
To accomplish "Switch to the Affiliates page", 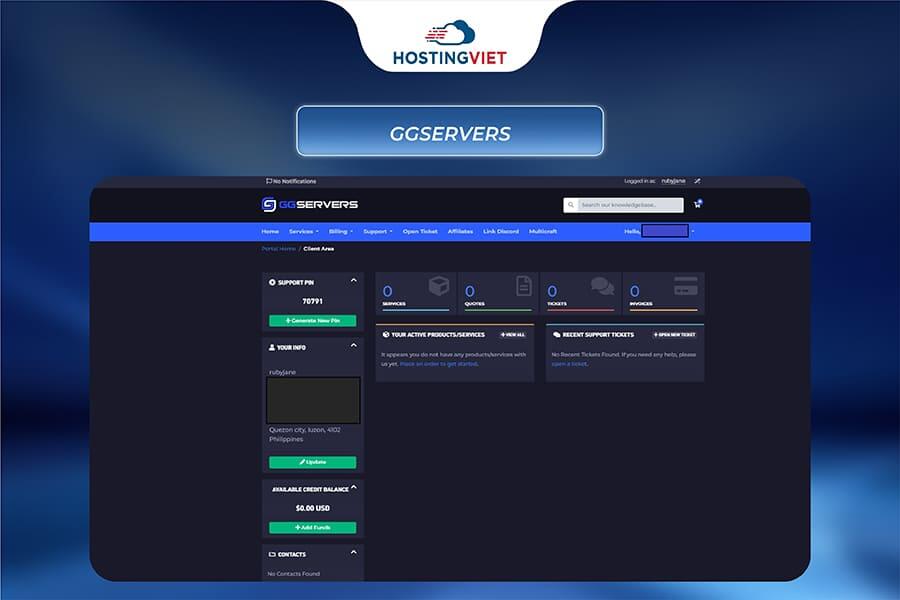I will click(459, 231).
